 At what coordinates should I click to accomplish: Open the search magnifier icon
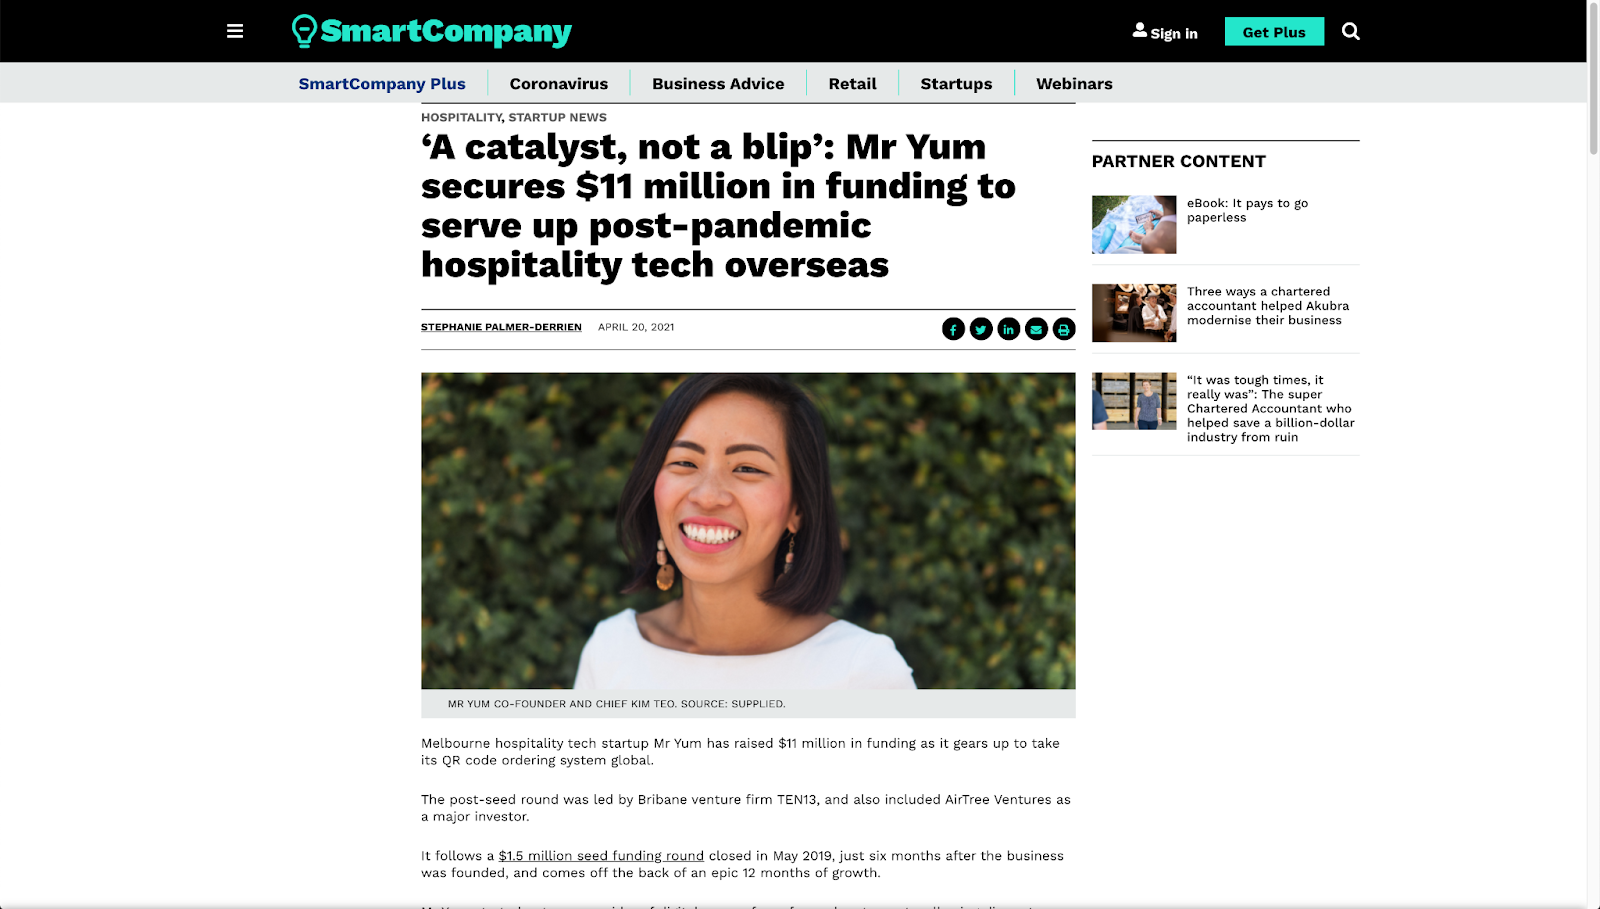tap(1350, 31)
